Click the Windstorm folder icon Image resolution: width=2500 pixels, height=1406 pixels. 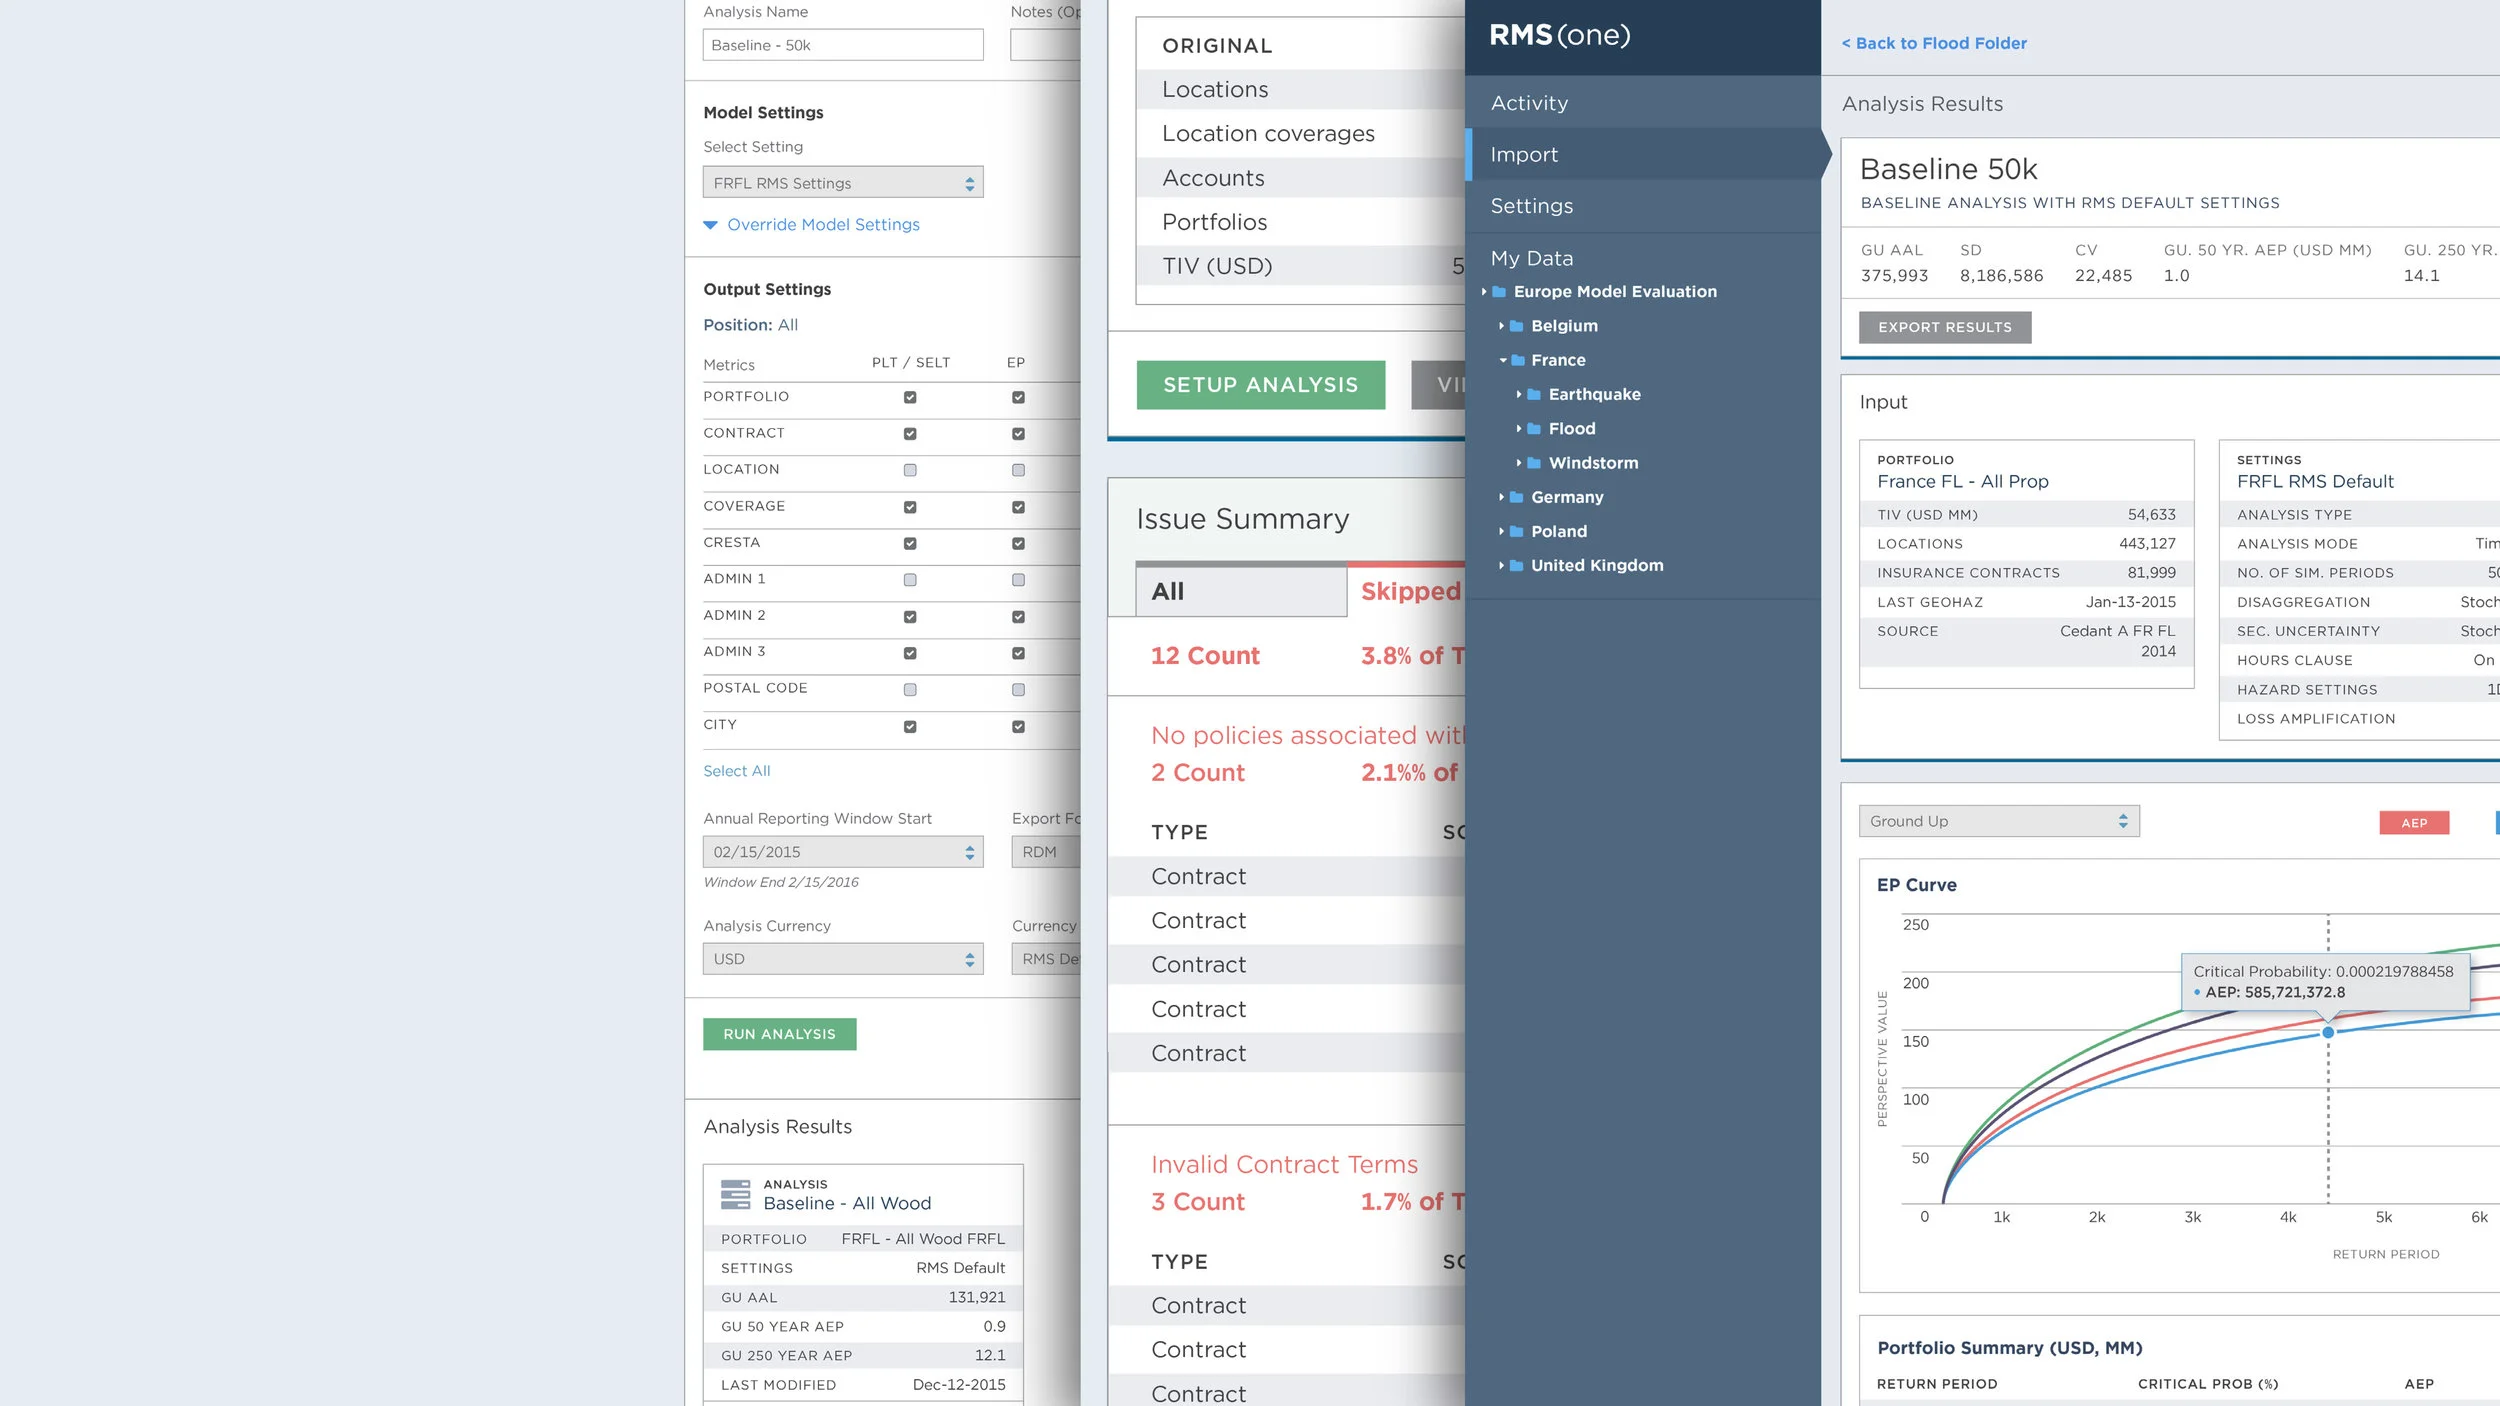(1534, 463)
